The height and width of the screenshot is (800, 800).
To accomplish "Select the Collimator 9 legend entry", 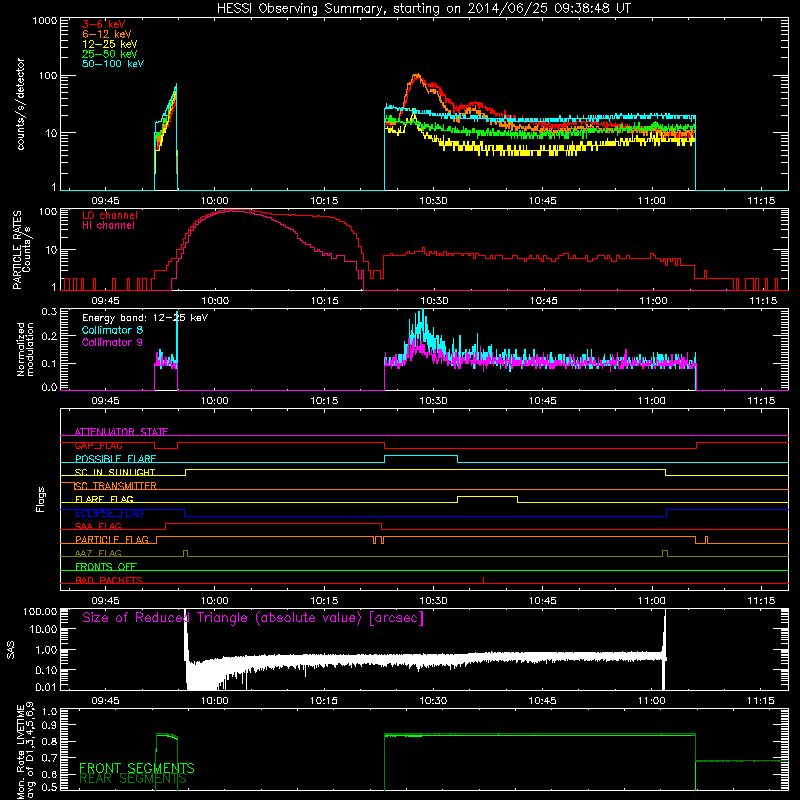I will (112, 342).
